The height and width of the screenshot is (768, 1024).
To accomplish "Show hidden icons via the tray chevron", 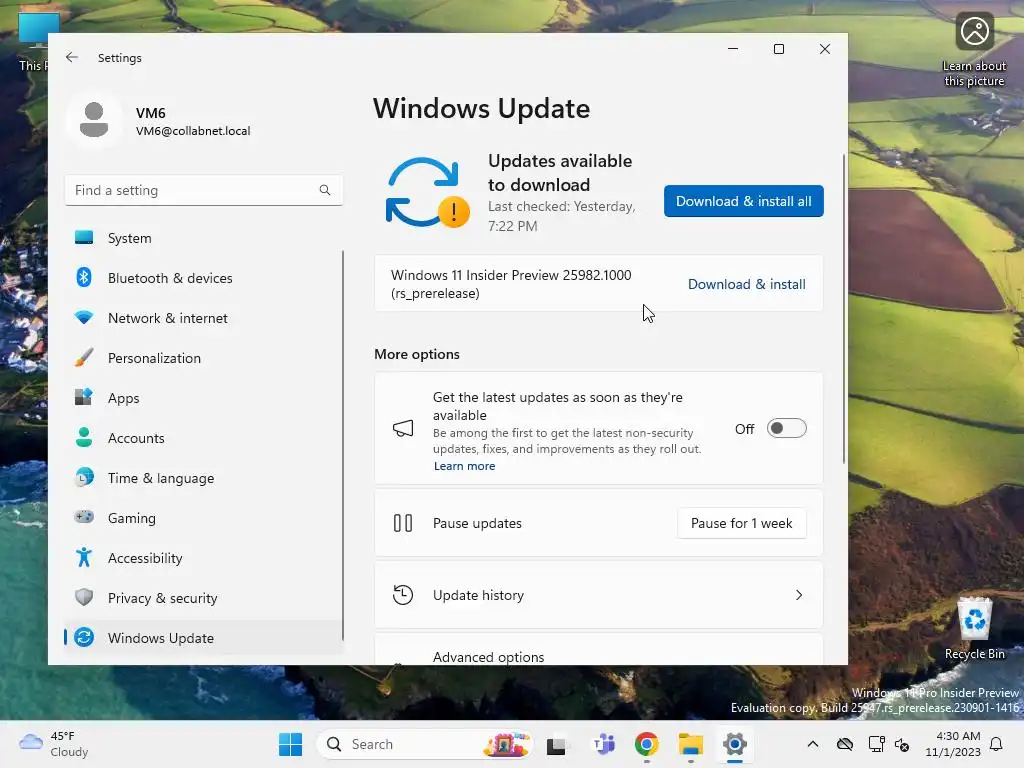I will tap(812, 744).
